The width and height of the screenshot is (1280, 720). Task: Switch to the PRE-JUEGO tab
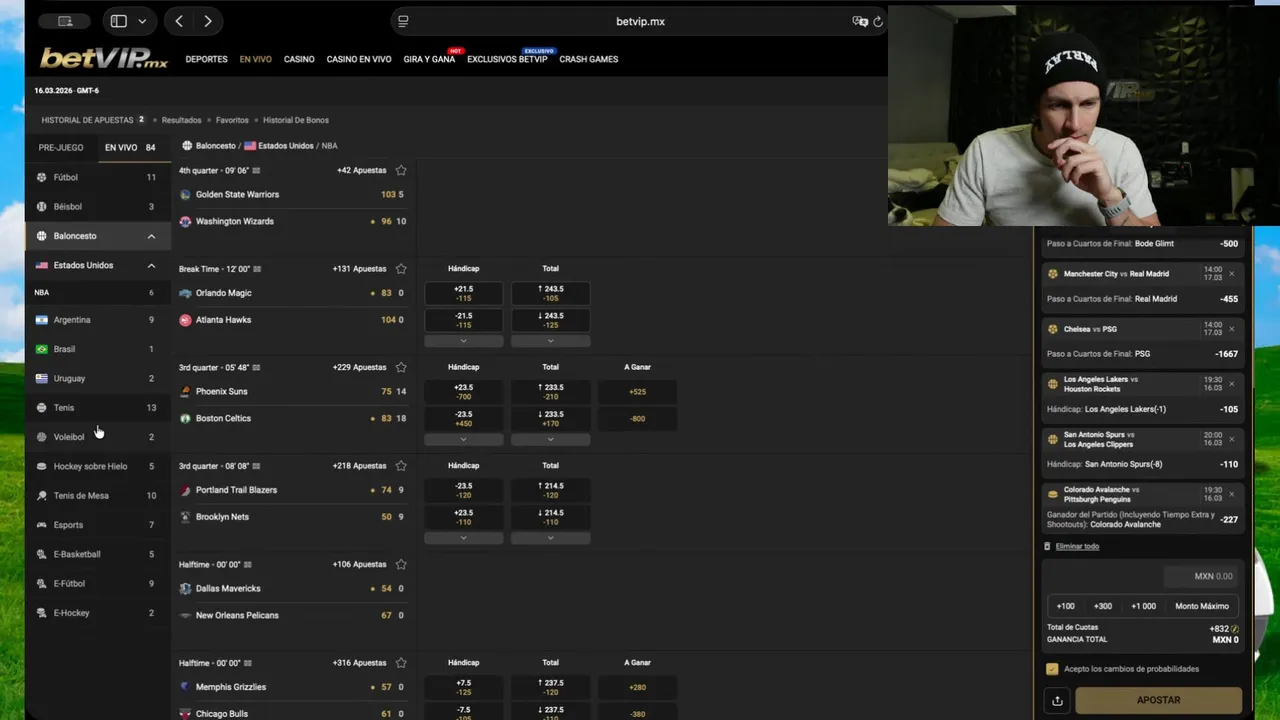pos(61,147)
